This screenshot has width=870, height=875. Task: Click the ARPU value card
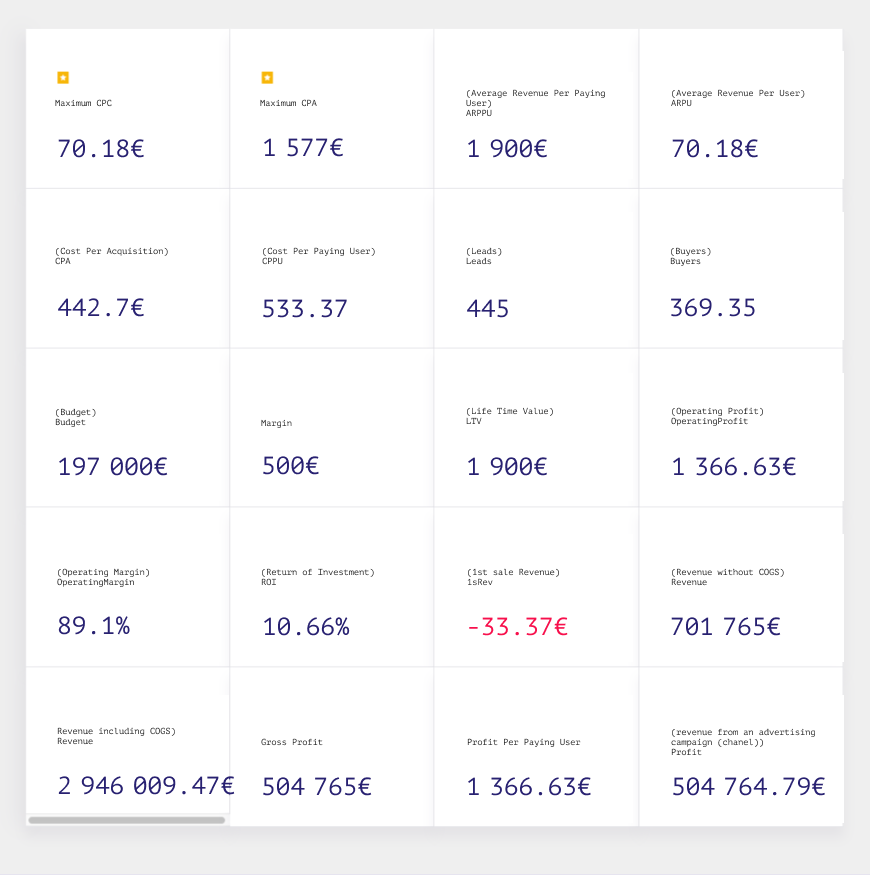741,109
